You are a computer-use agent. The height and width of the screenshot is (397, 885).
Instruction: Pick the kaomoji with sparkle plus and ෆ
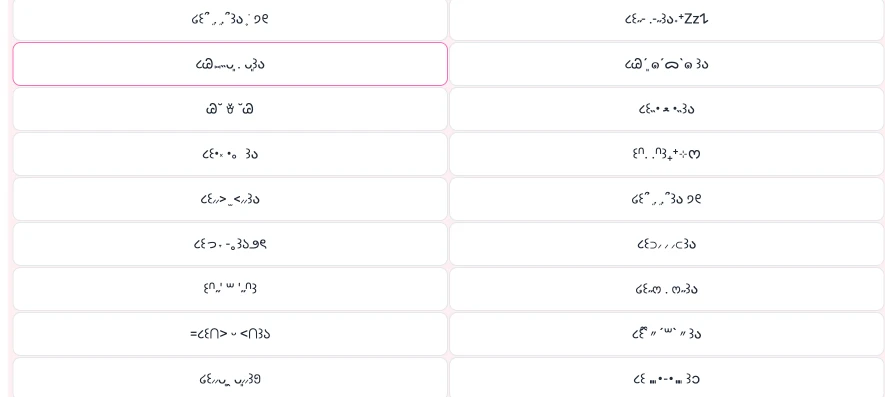(667, 154)
